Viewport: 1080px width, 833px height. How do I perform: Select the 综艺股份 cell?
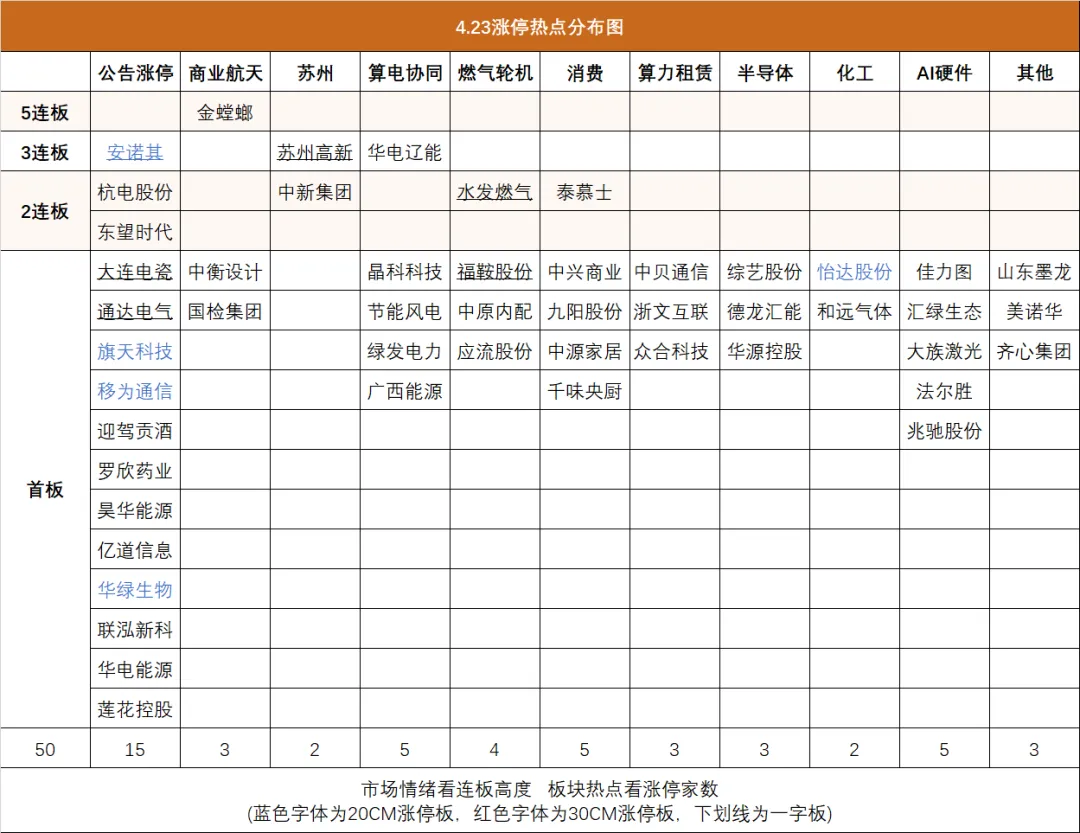[x=765, y=272]
